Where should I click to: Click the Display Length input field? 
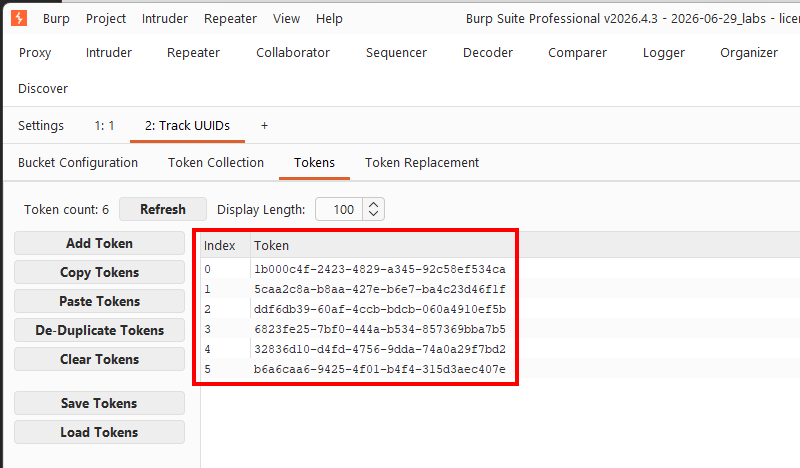(x=339, y=209)
